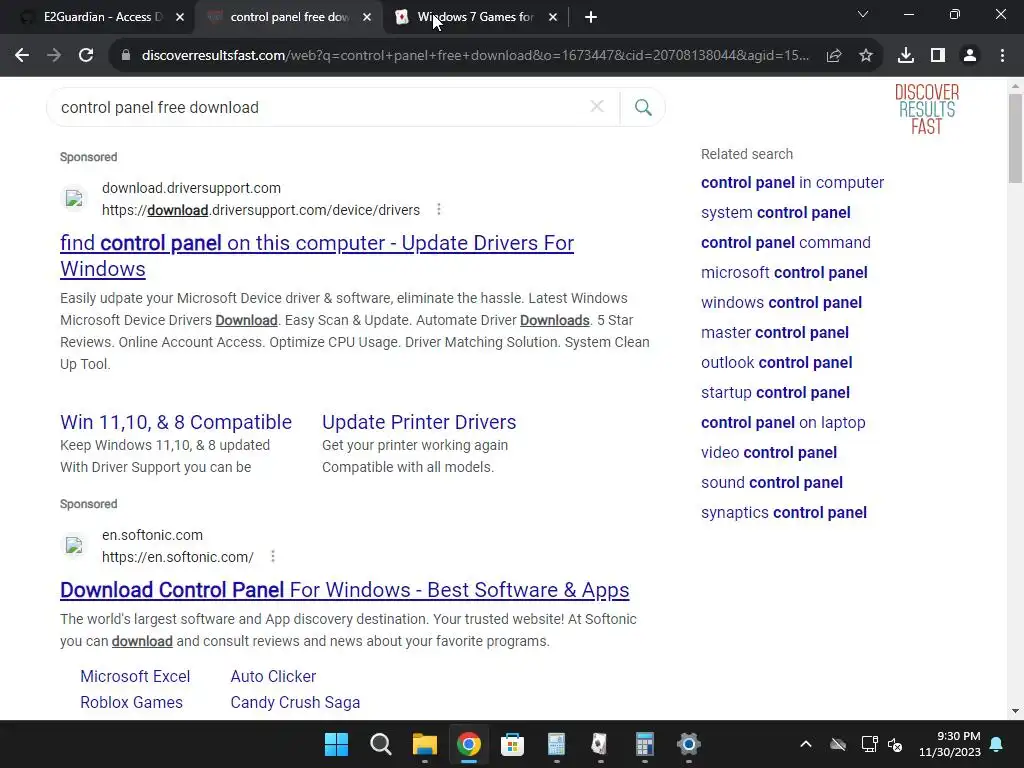Image resolution: width=1024 pixels, height=768 pixels.
Task: Open File Explorer from taskbar
Action: coord(424,744)
